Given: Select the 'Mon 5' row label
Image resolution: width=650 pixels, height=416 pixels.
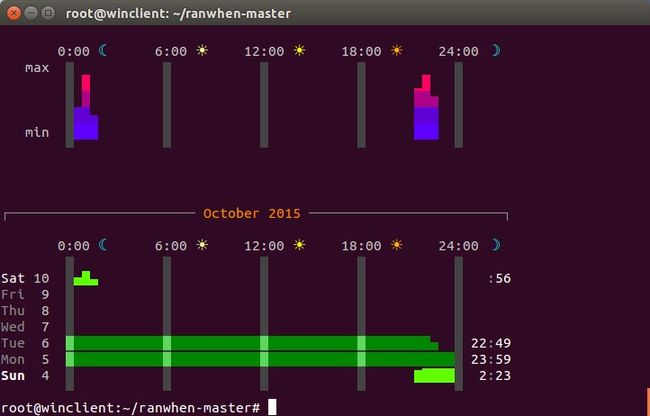Looking at the screenshot, I should (25, 359).
